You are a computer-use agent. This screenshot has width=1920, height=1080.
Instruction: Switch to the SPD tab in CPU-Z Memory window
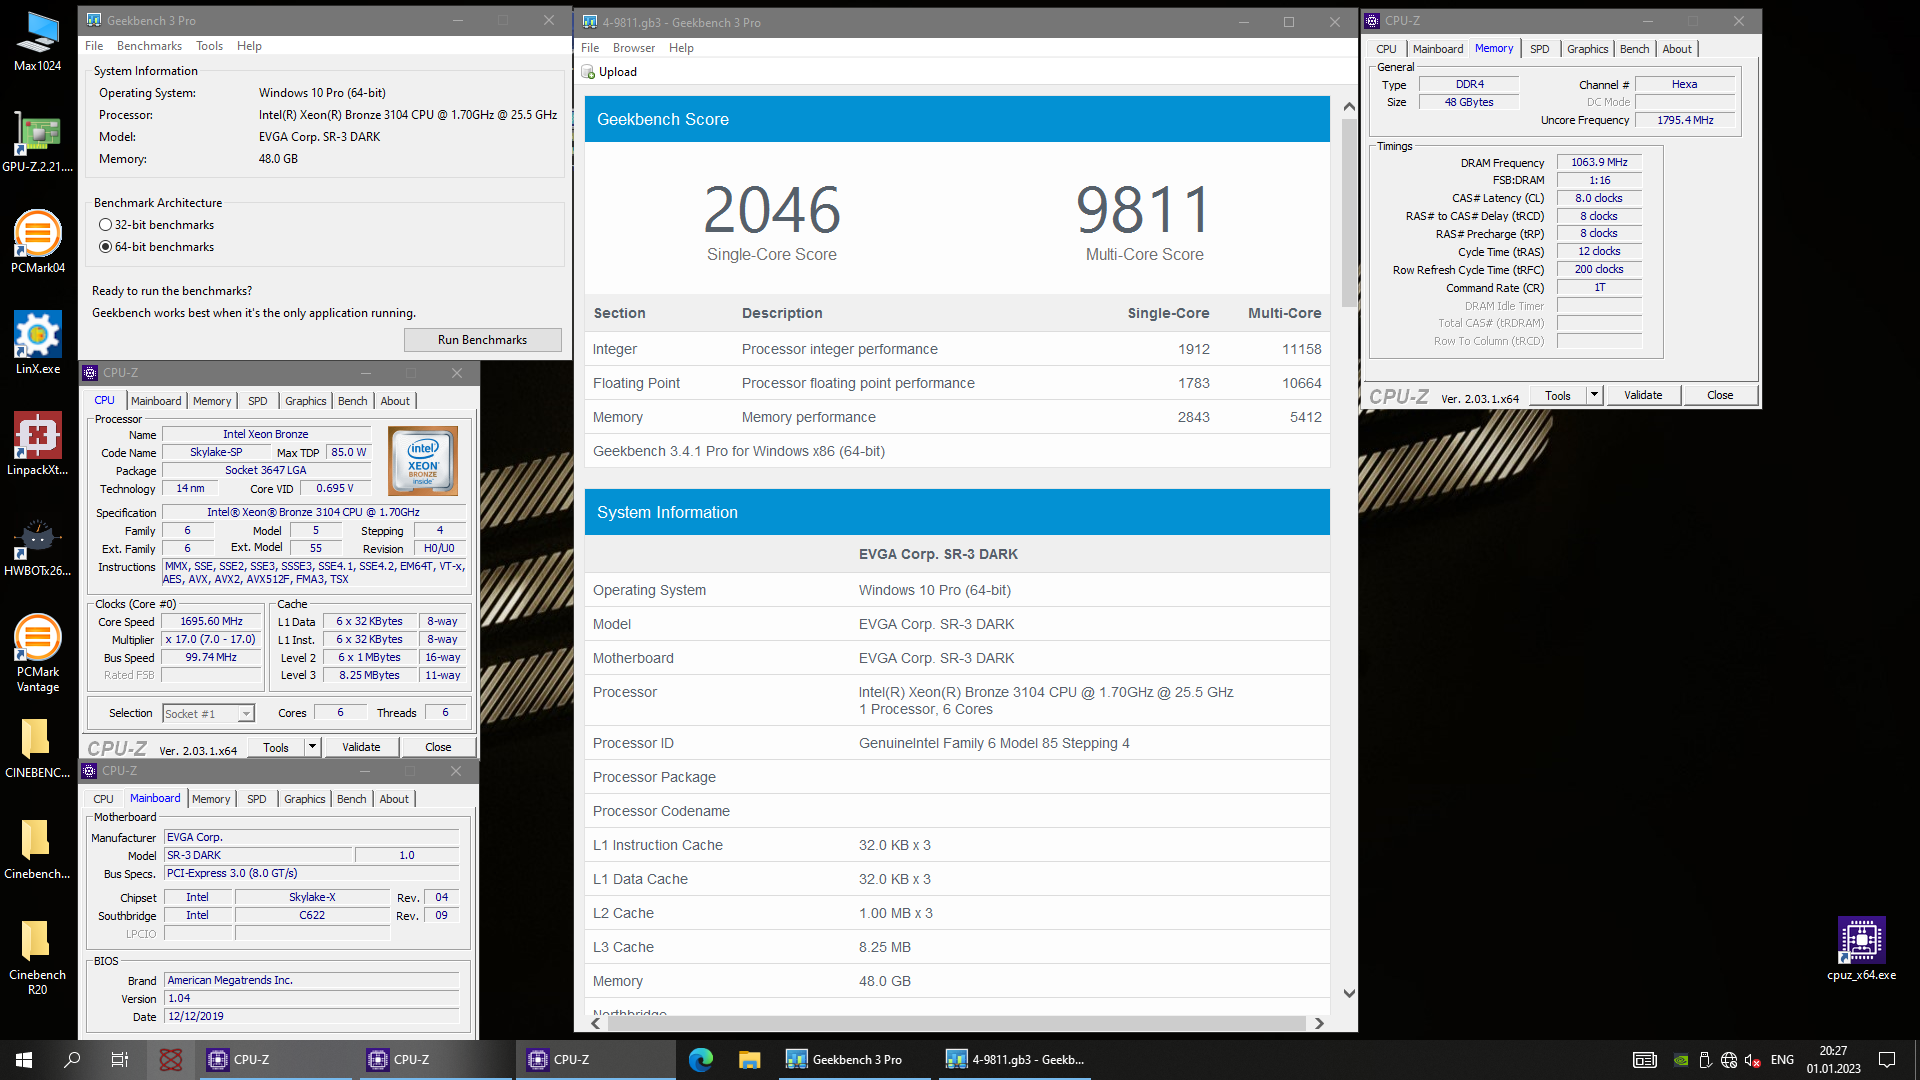[x=1539, y=49]
